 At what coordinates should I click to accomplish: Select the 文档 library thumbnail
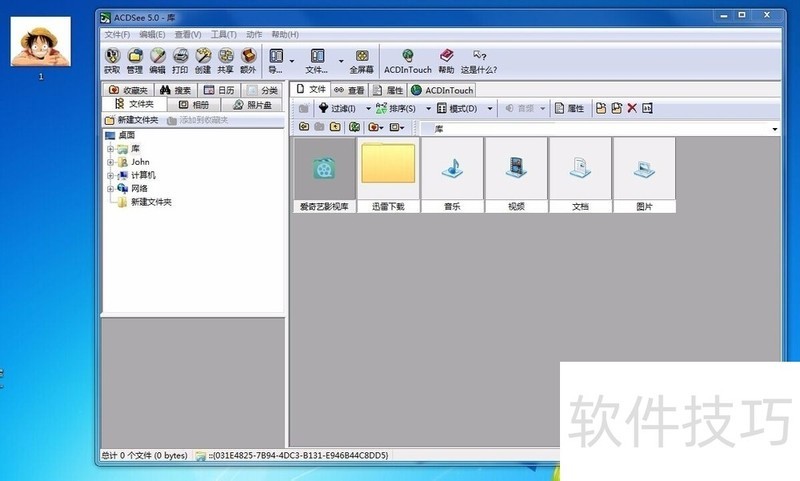(580, 175)
